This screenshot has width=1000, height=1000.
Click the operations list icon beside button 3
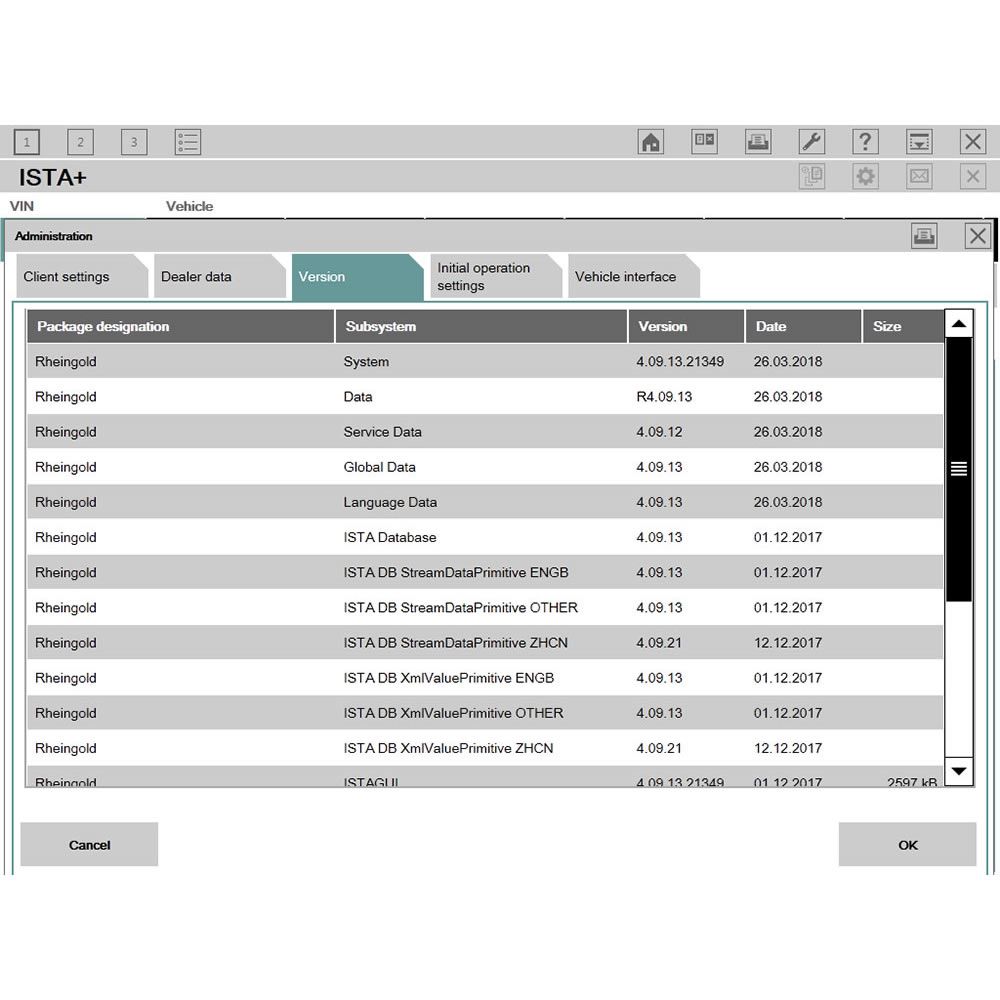click(x=188, y=142)
